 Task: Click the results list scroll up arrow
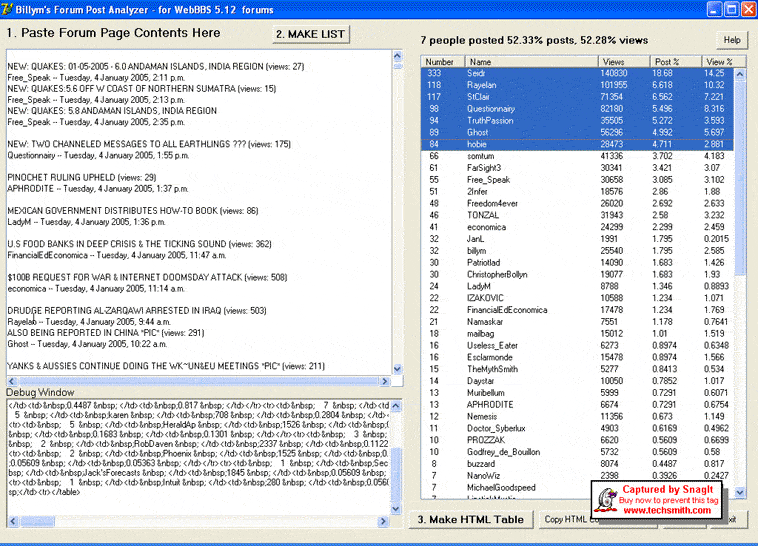pyautogui.click(x=740, y=74)
